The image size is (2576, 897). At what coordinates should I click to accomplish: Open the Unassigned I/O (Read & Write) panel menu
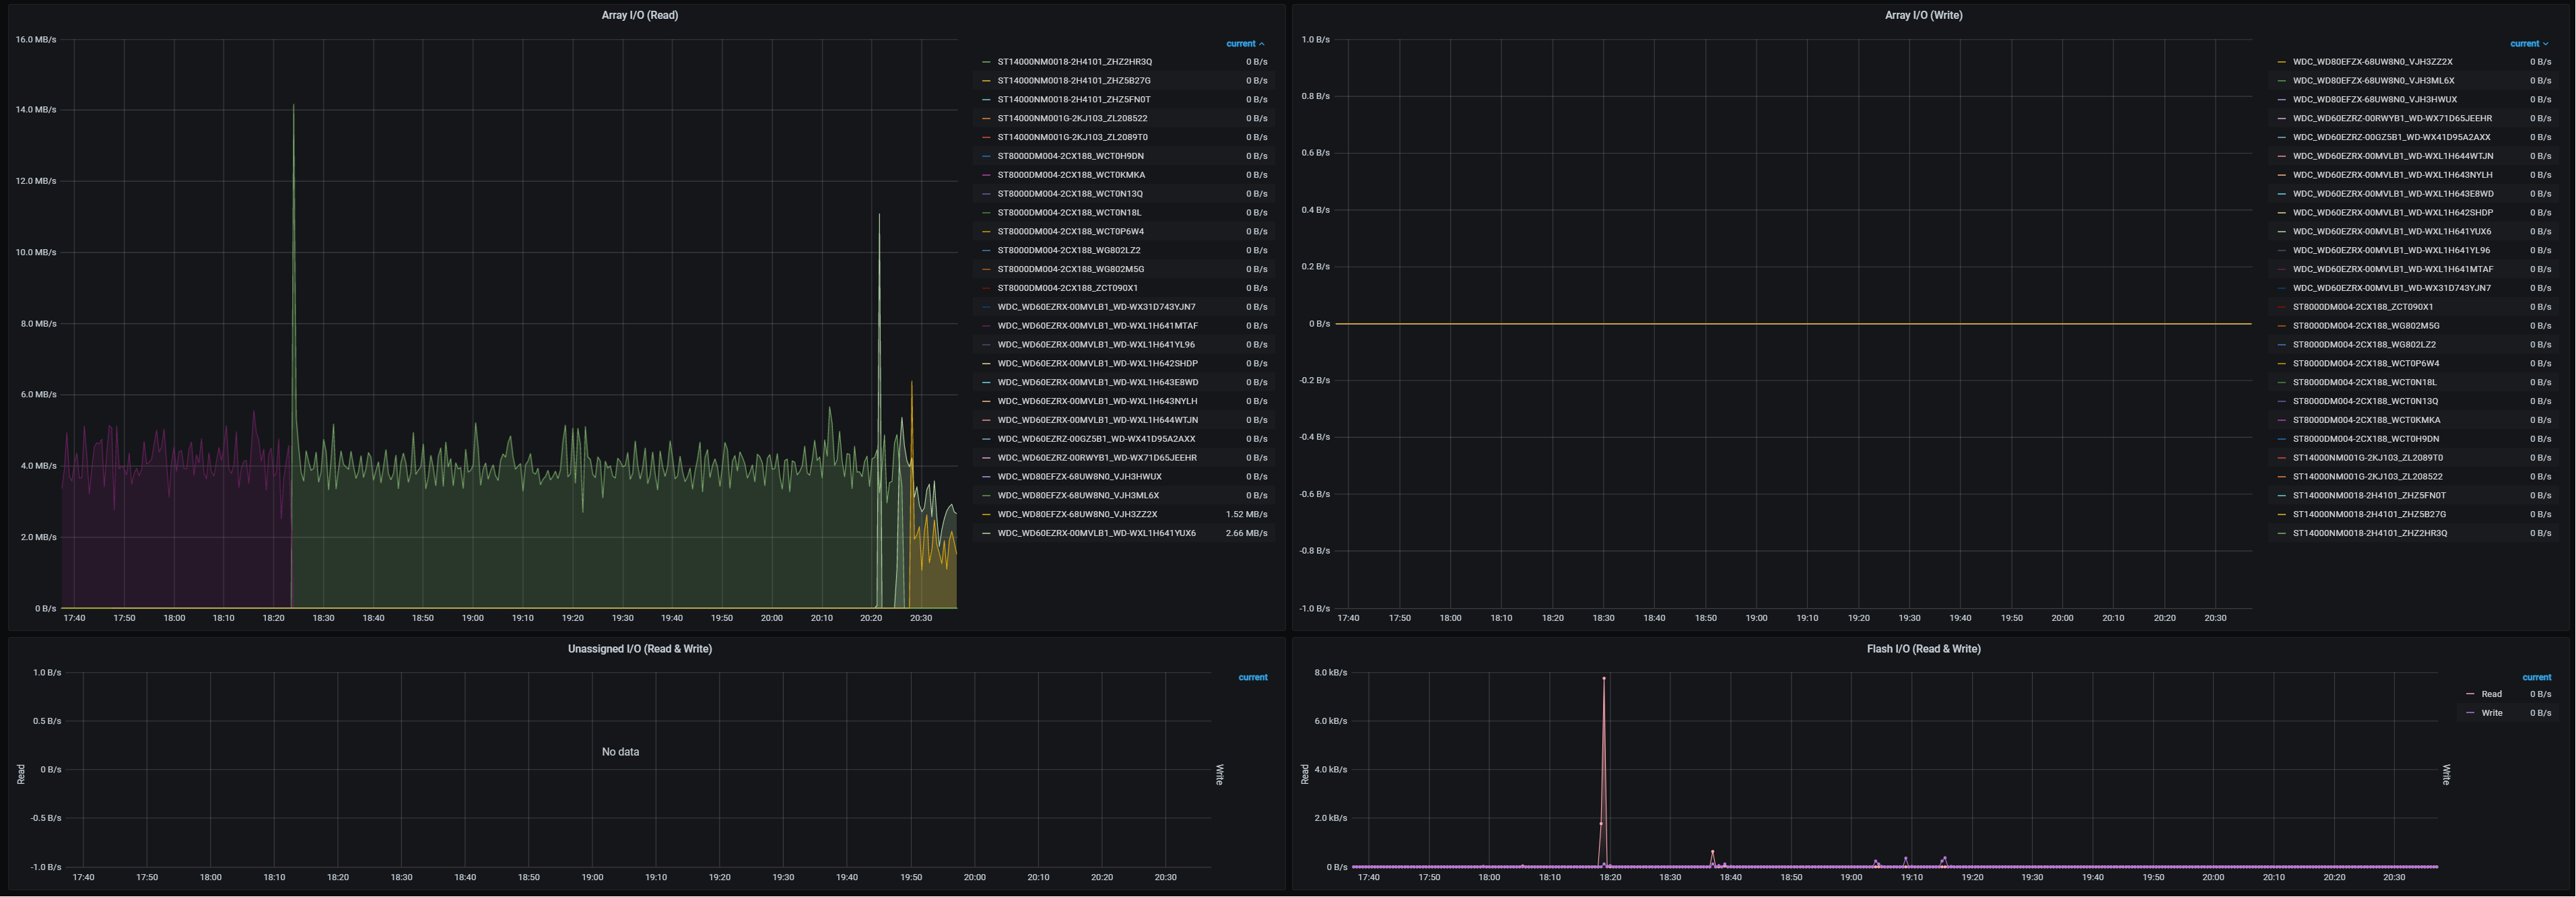tap(639, 649)
